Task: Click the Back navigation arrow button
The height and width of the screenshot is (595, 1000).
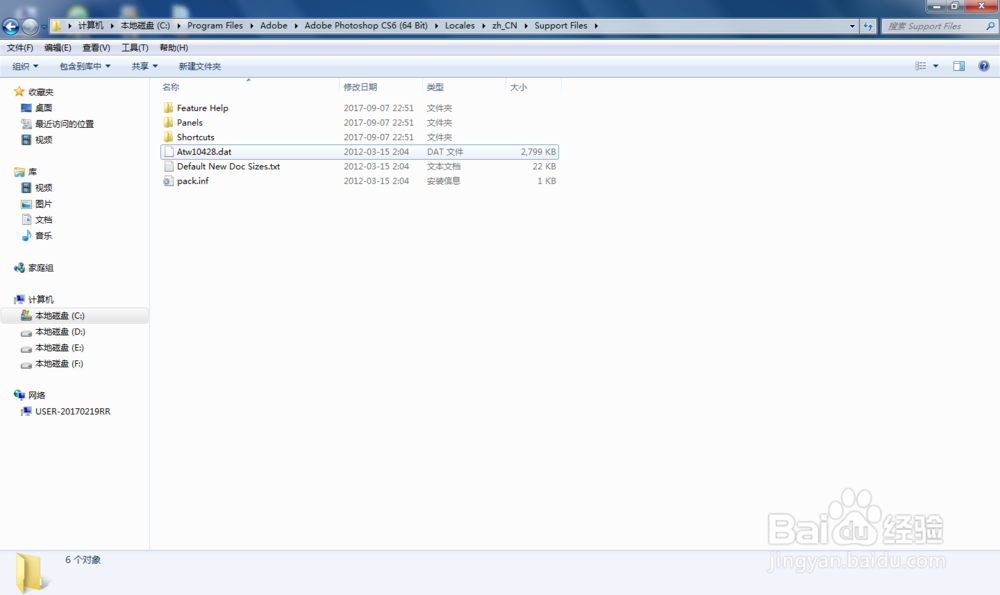Action: click(x=11, y=26)
